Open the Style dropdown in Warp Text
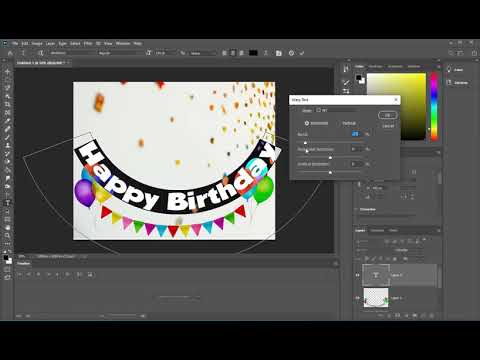The image size is (480, 360). click(x=337, y=110)
